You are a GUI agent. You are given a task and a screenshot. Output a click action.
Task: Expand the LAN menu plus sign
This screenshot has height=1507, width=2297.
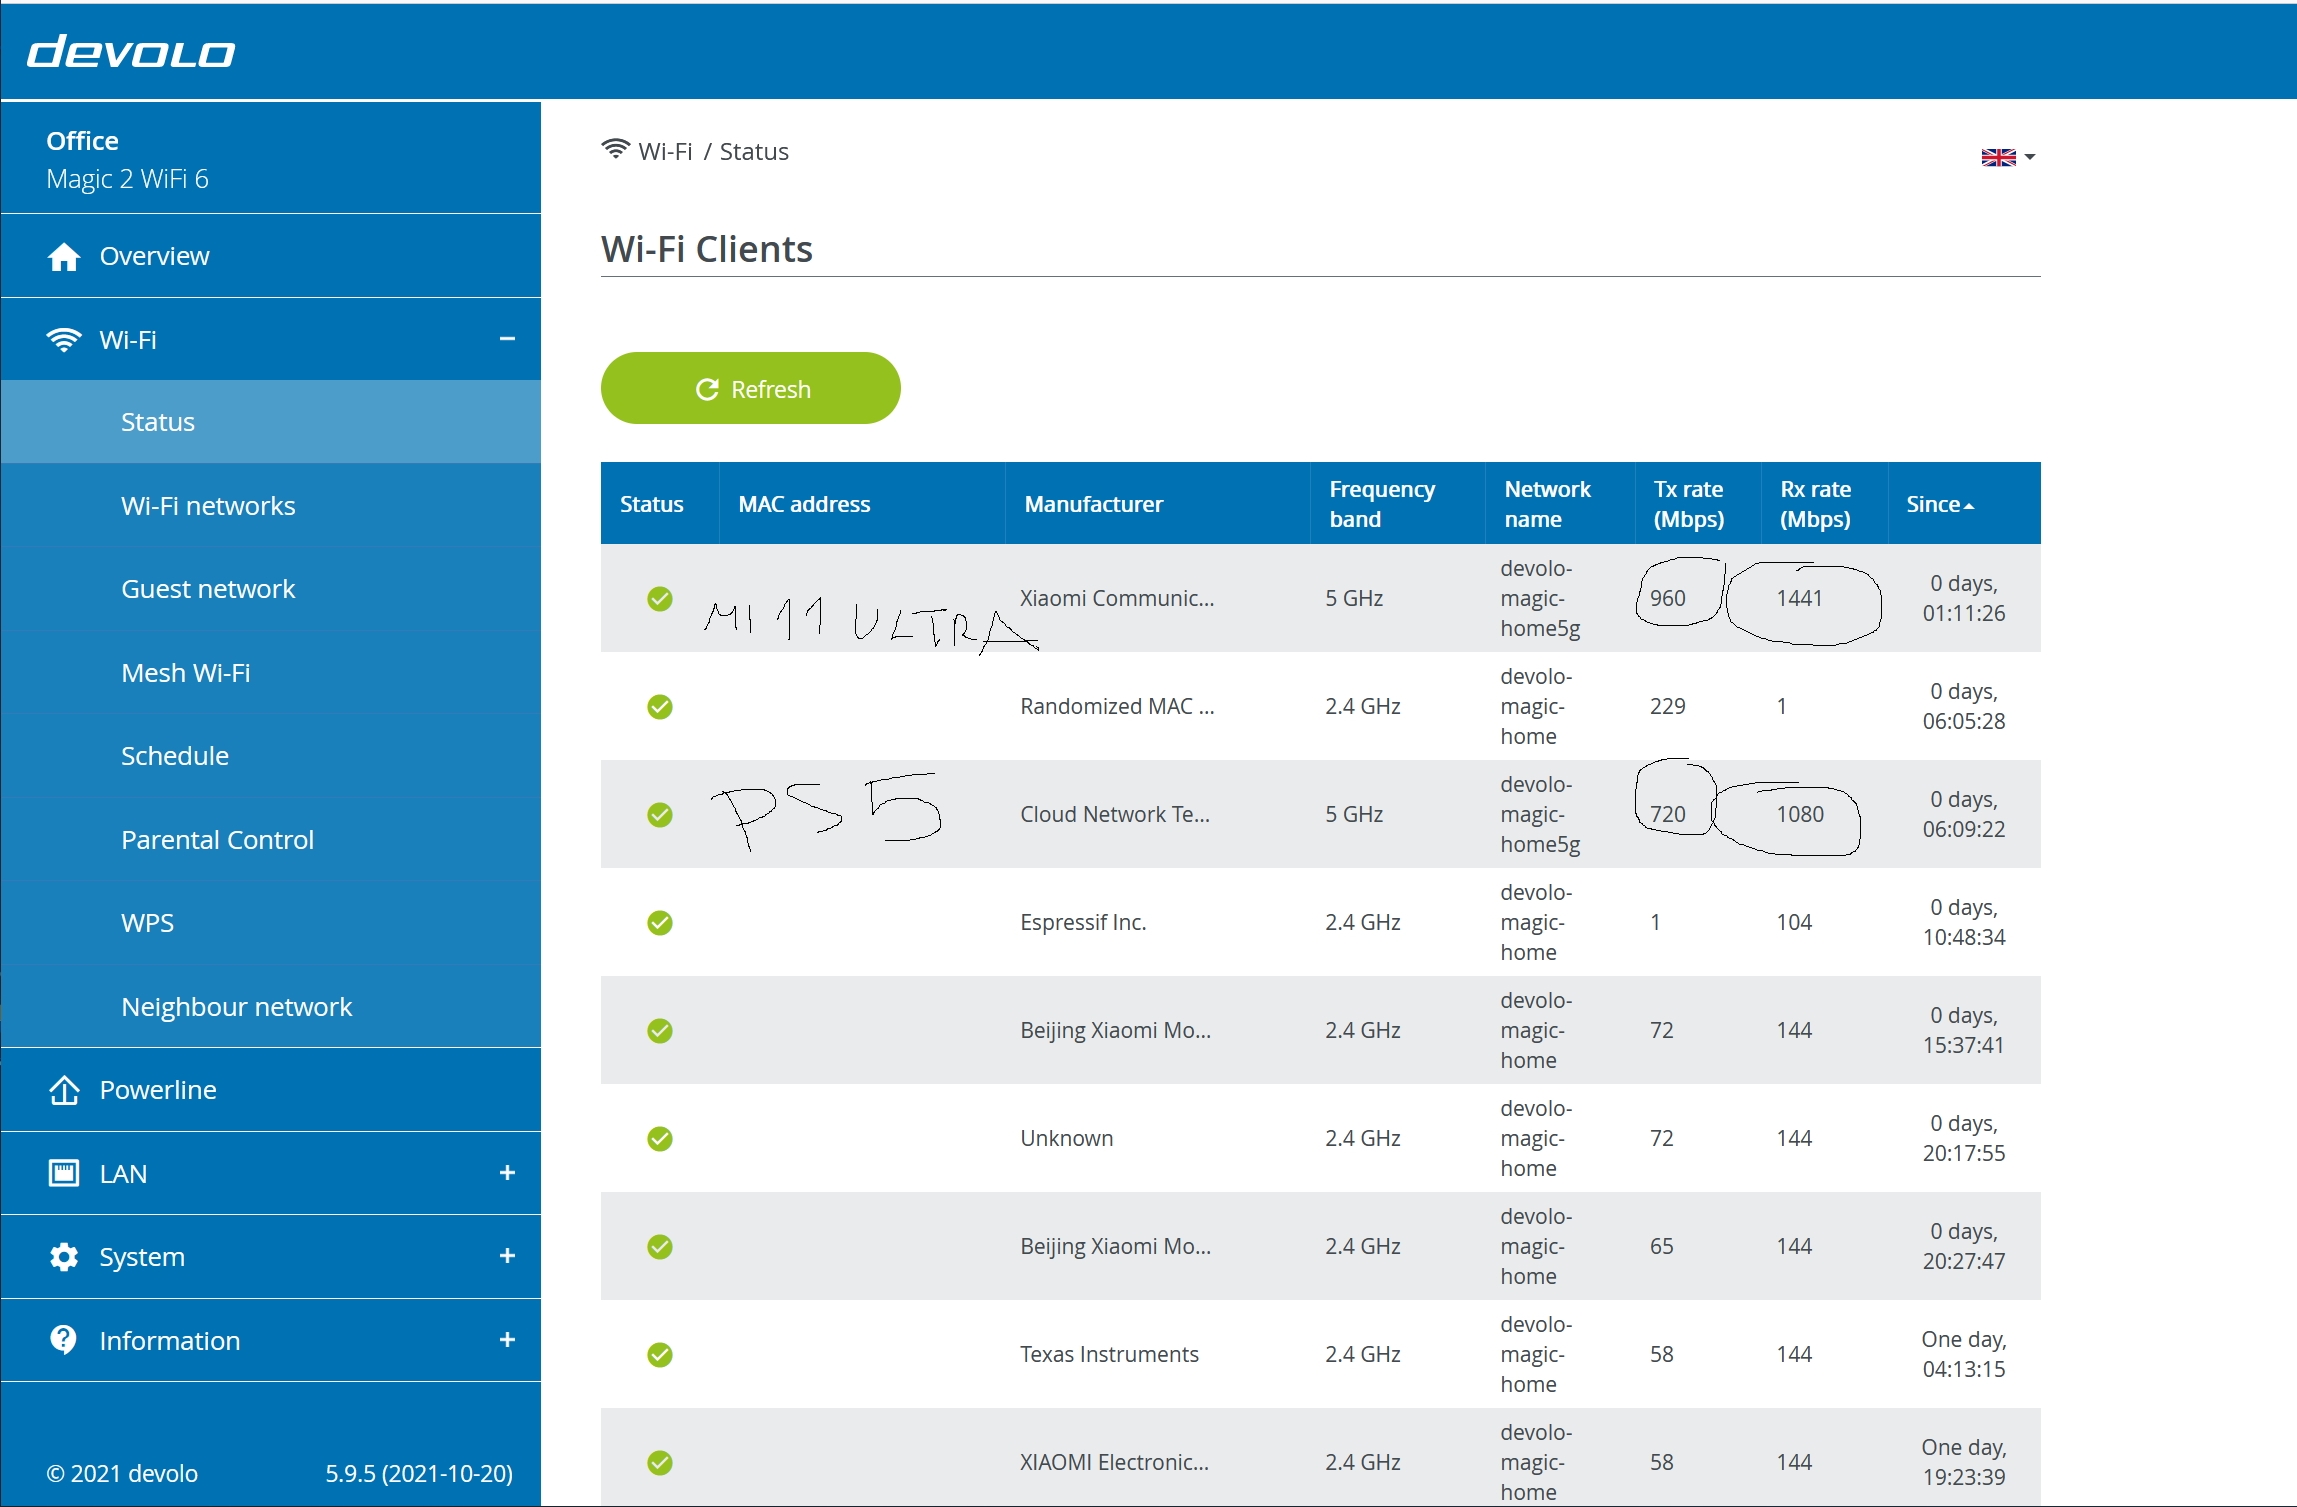tap(507, 1173)
